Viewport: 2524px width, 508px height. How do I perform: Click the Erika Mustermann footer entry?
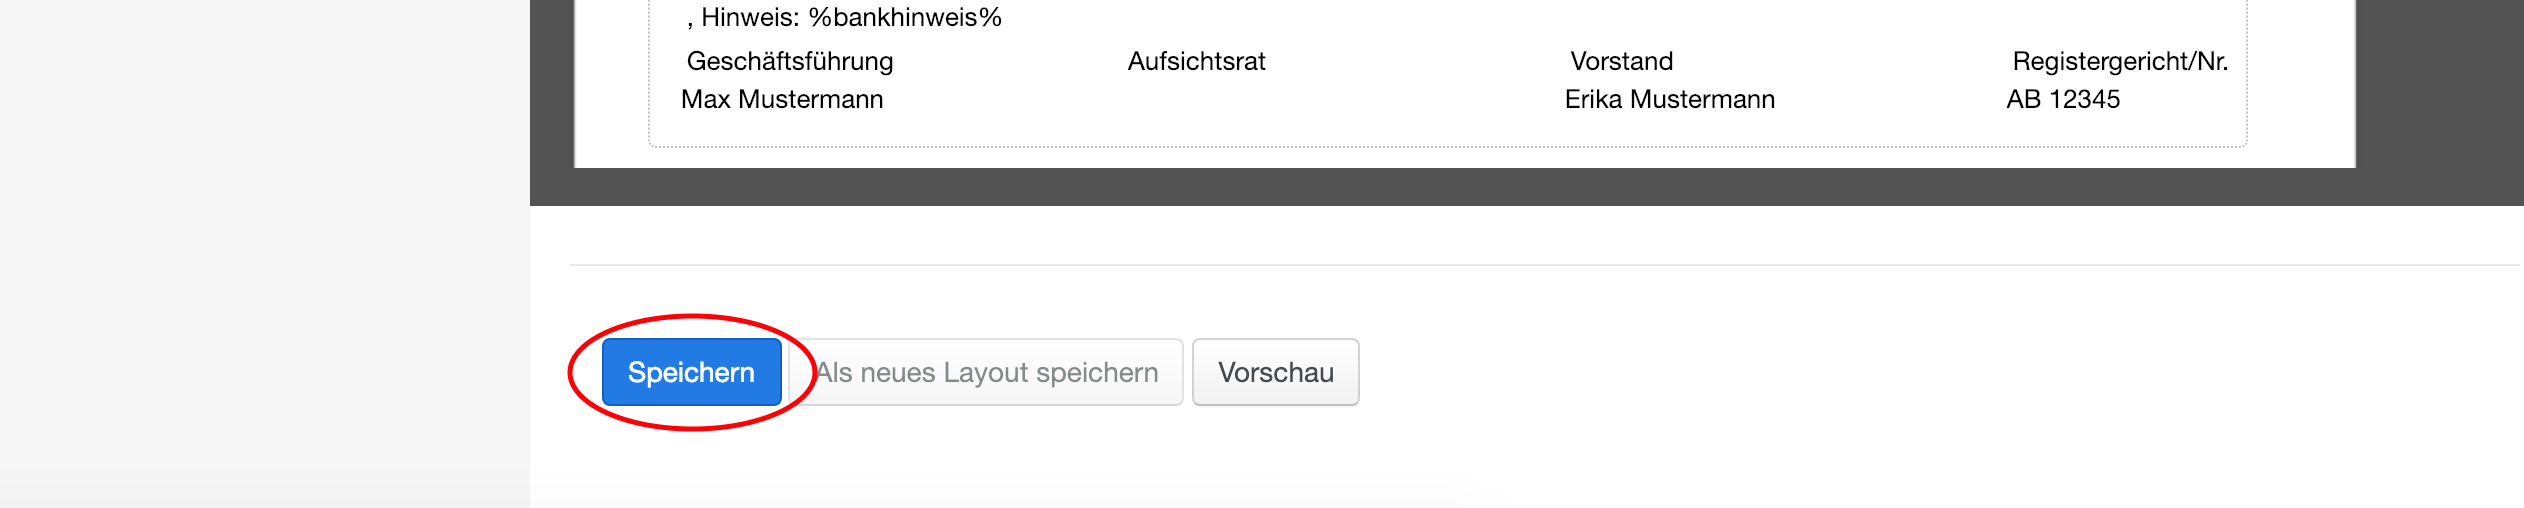(1669, 99)
